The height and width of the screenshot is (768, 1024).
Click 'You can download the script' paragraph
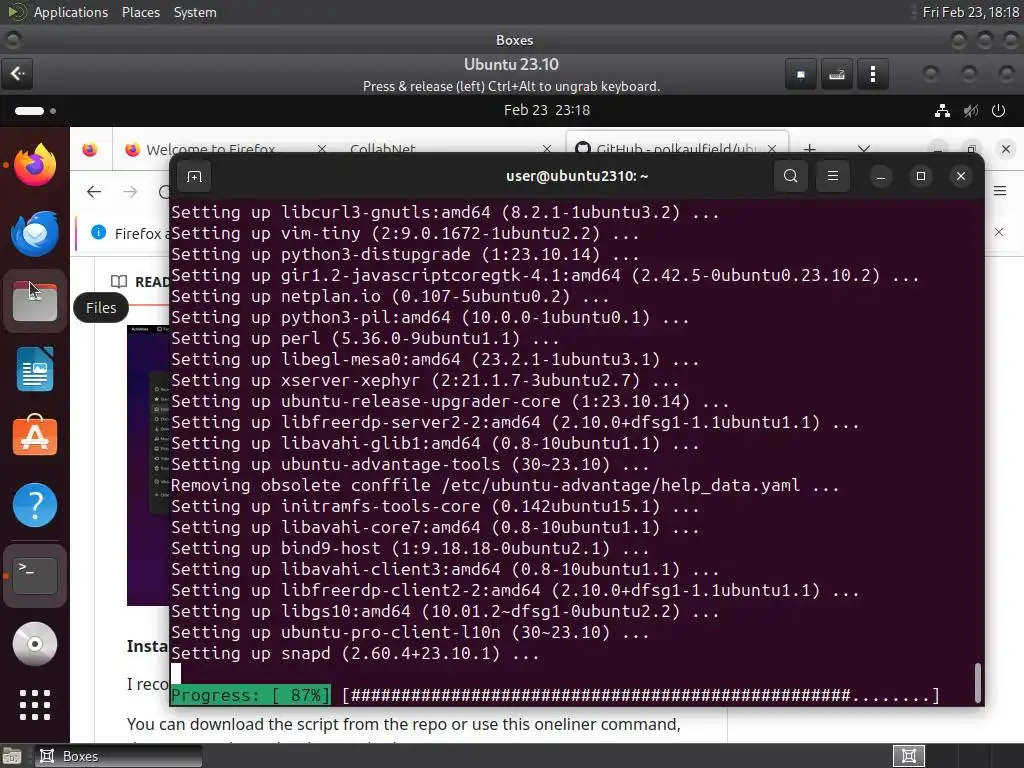point(404,724)
